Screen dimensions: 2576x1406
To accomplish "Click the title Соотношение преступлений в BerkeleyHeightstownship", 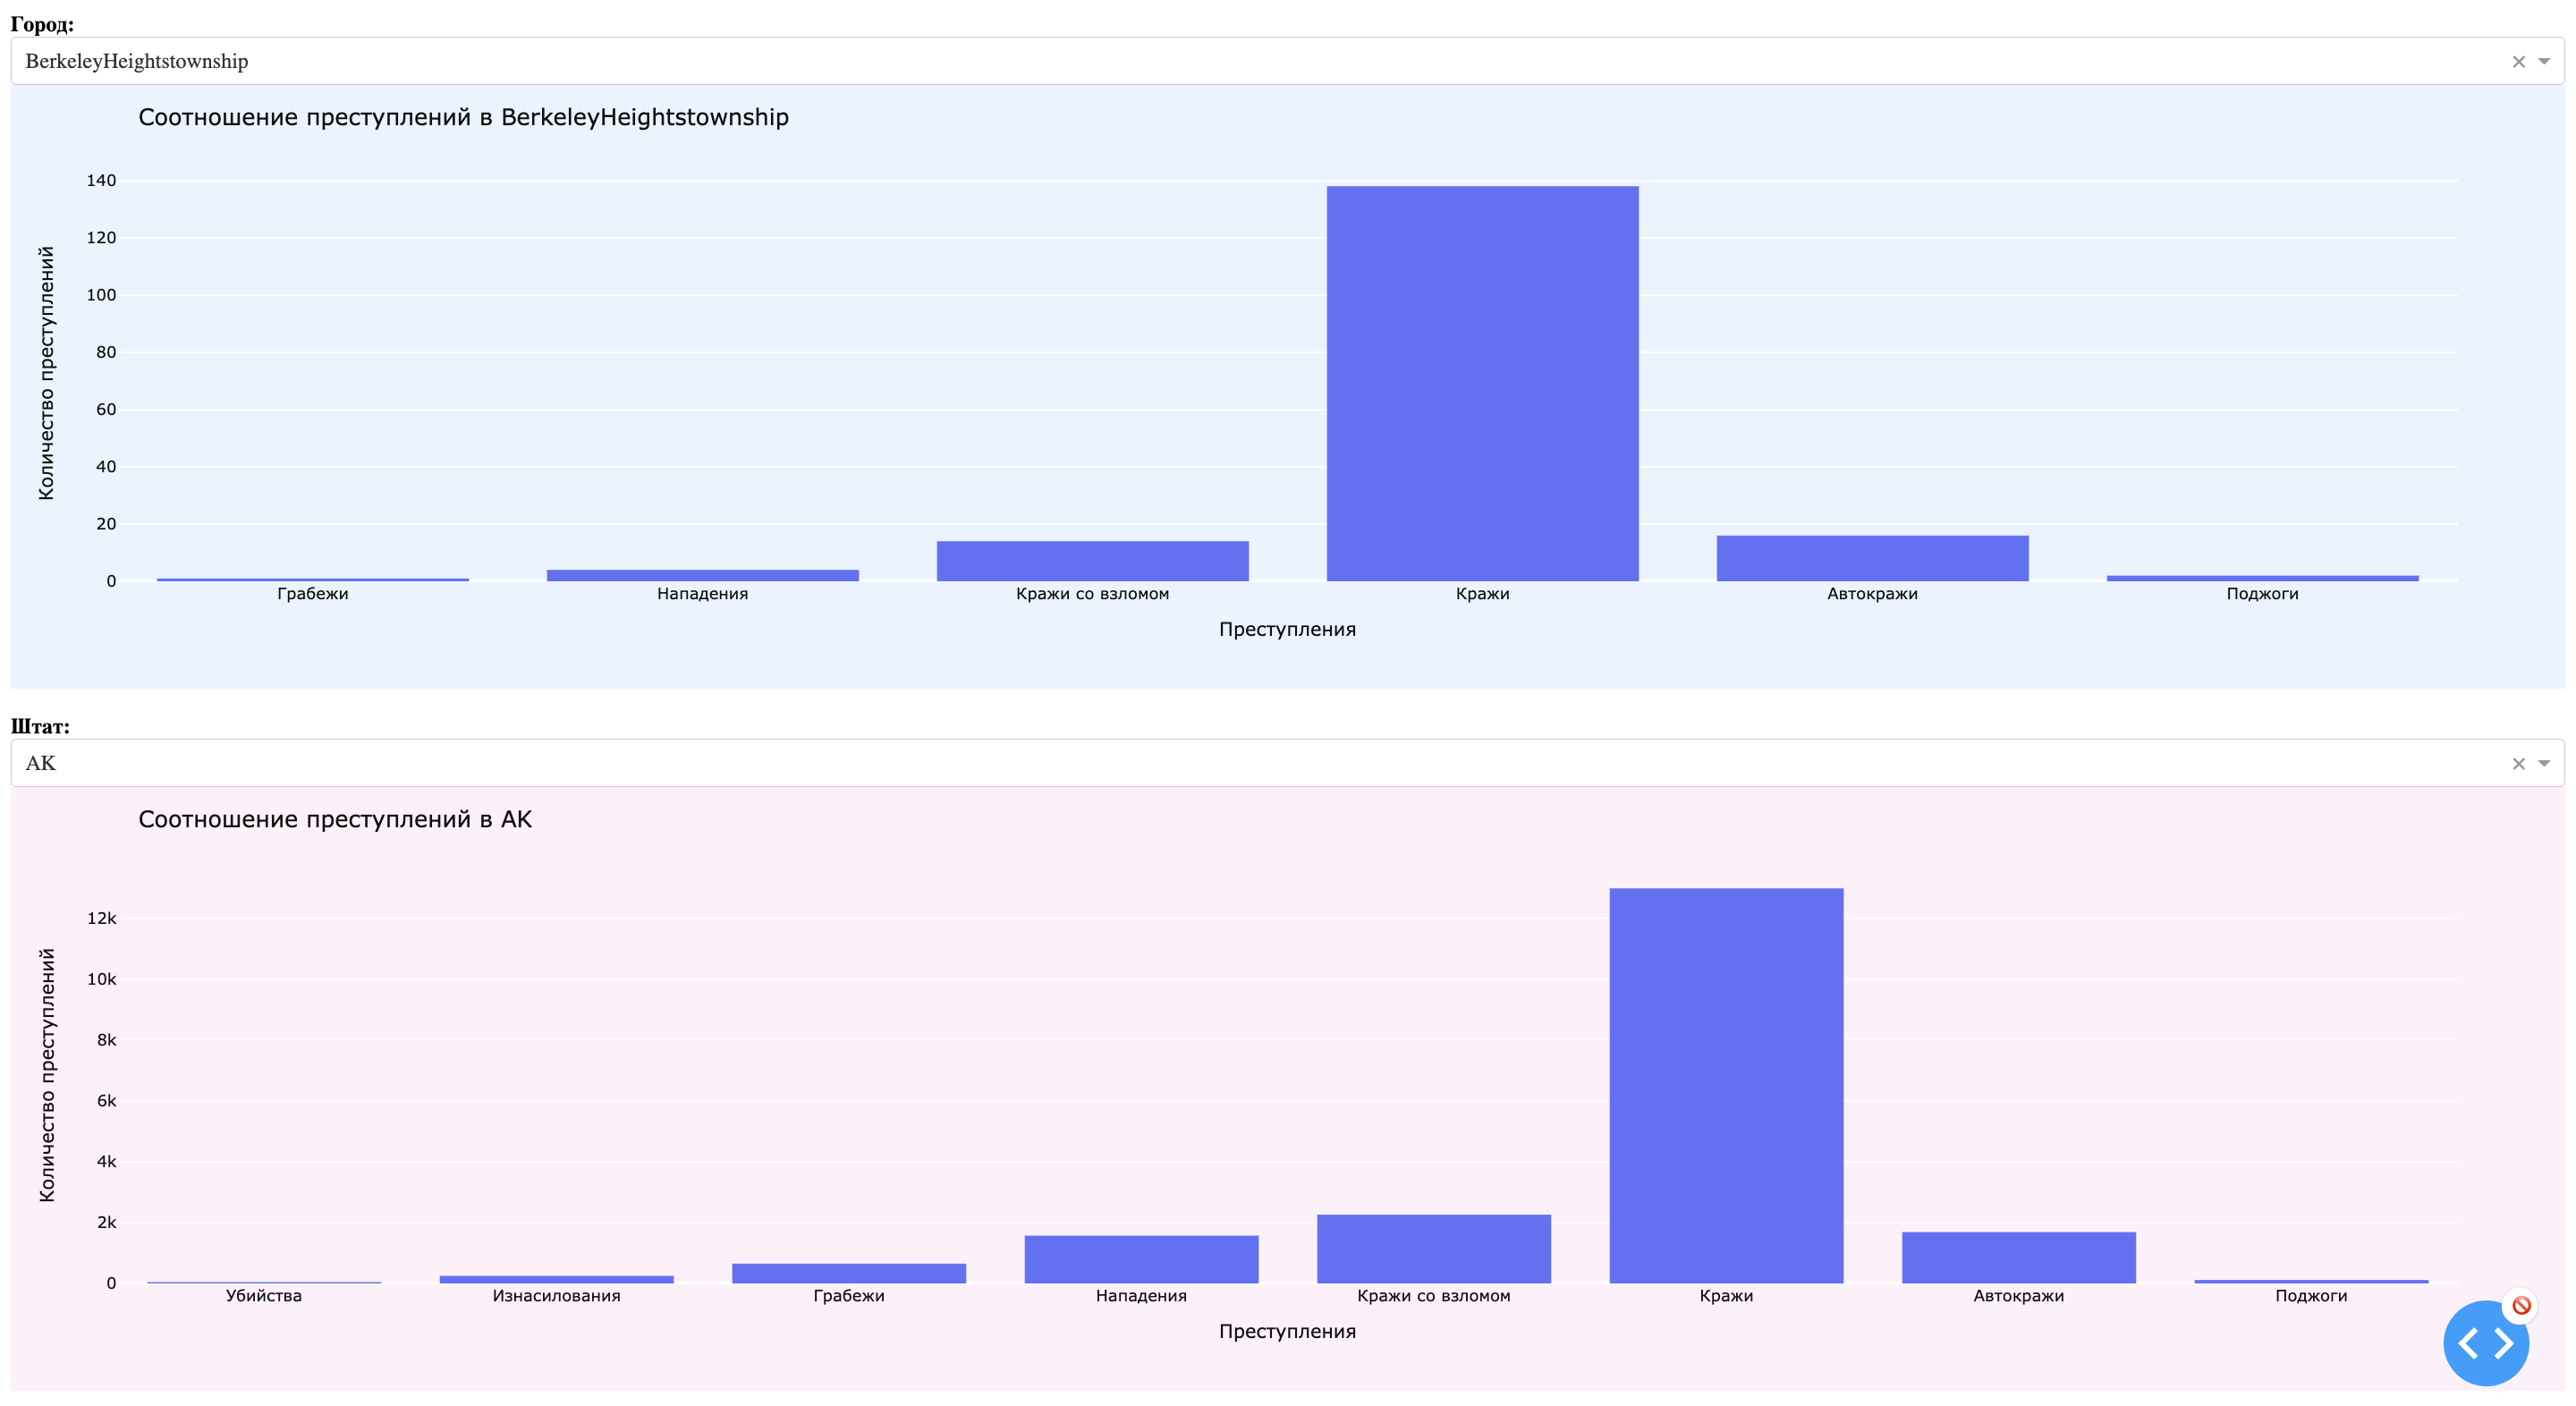I will (x=463, y=116).
